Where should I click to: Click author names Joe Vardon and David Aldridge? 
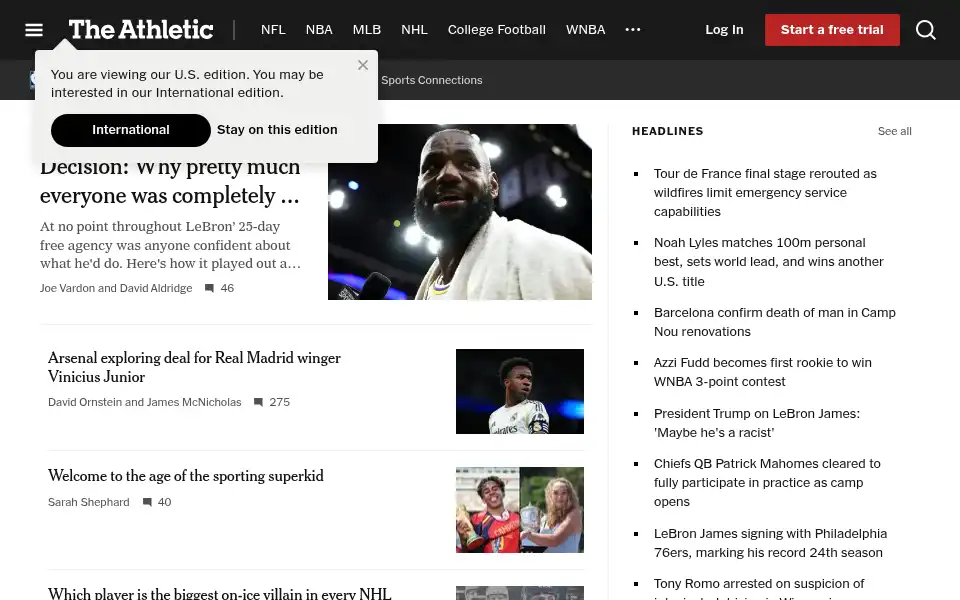[116, 288]
